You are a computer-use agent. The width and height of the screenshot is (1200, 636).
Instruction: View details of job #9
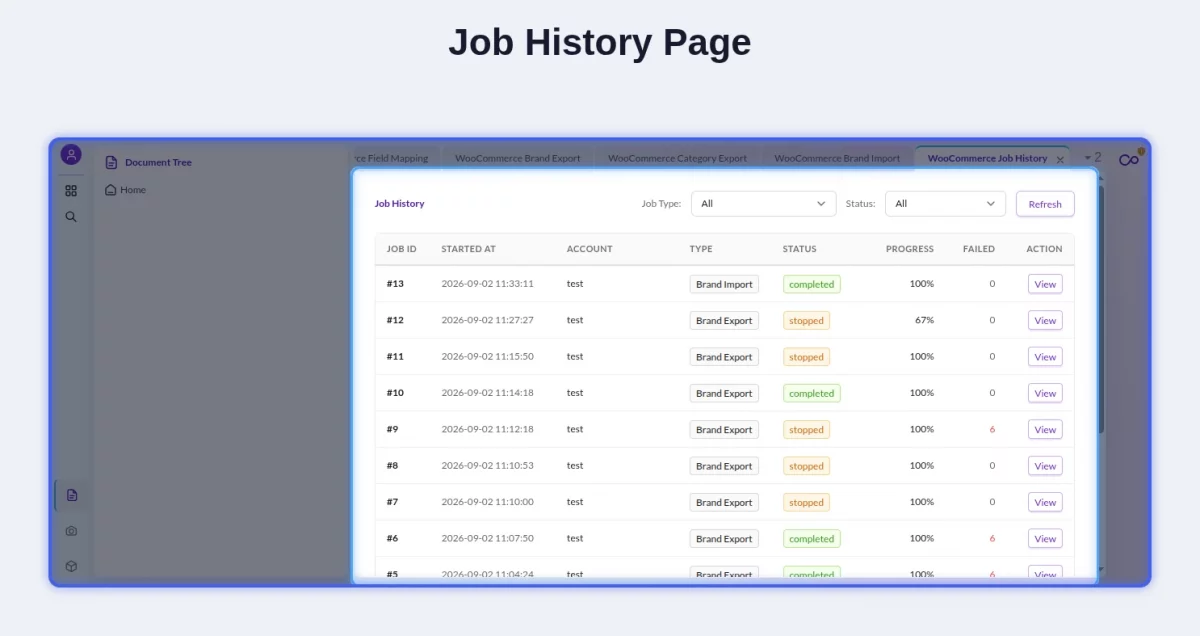1045,429
